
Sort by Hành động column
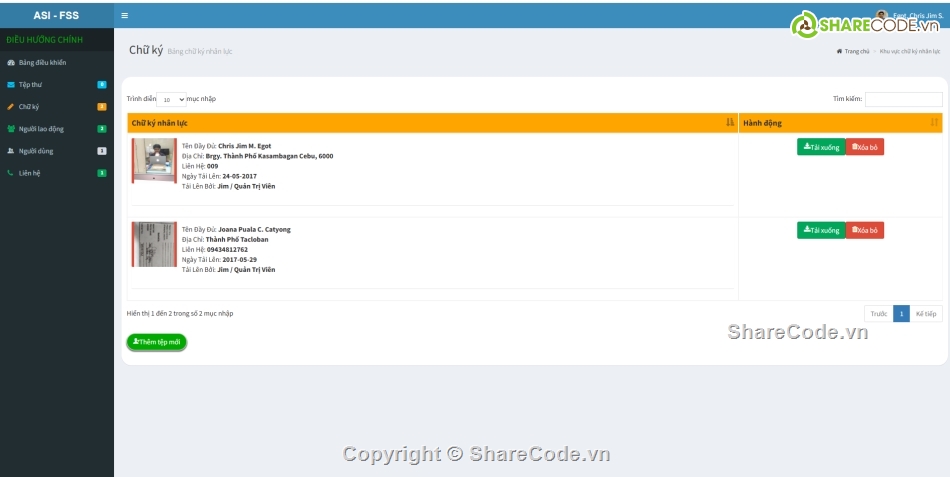[841, 123]
